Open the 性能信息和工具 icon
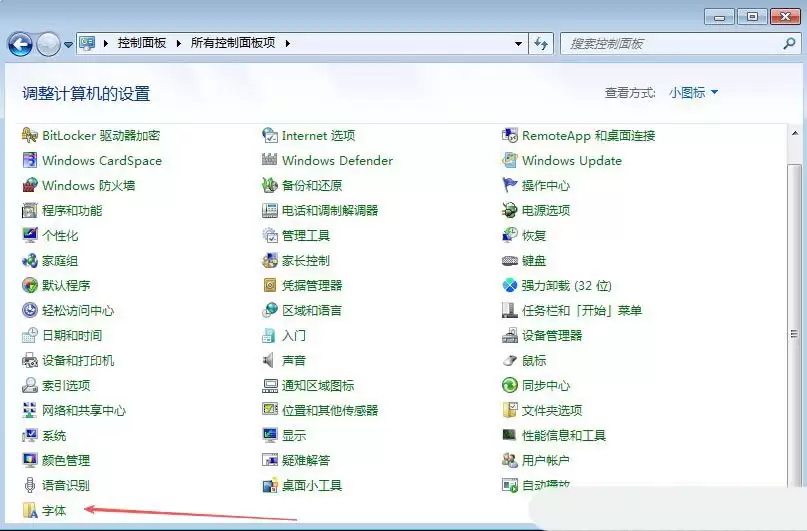 (510, 435)
